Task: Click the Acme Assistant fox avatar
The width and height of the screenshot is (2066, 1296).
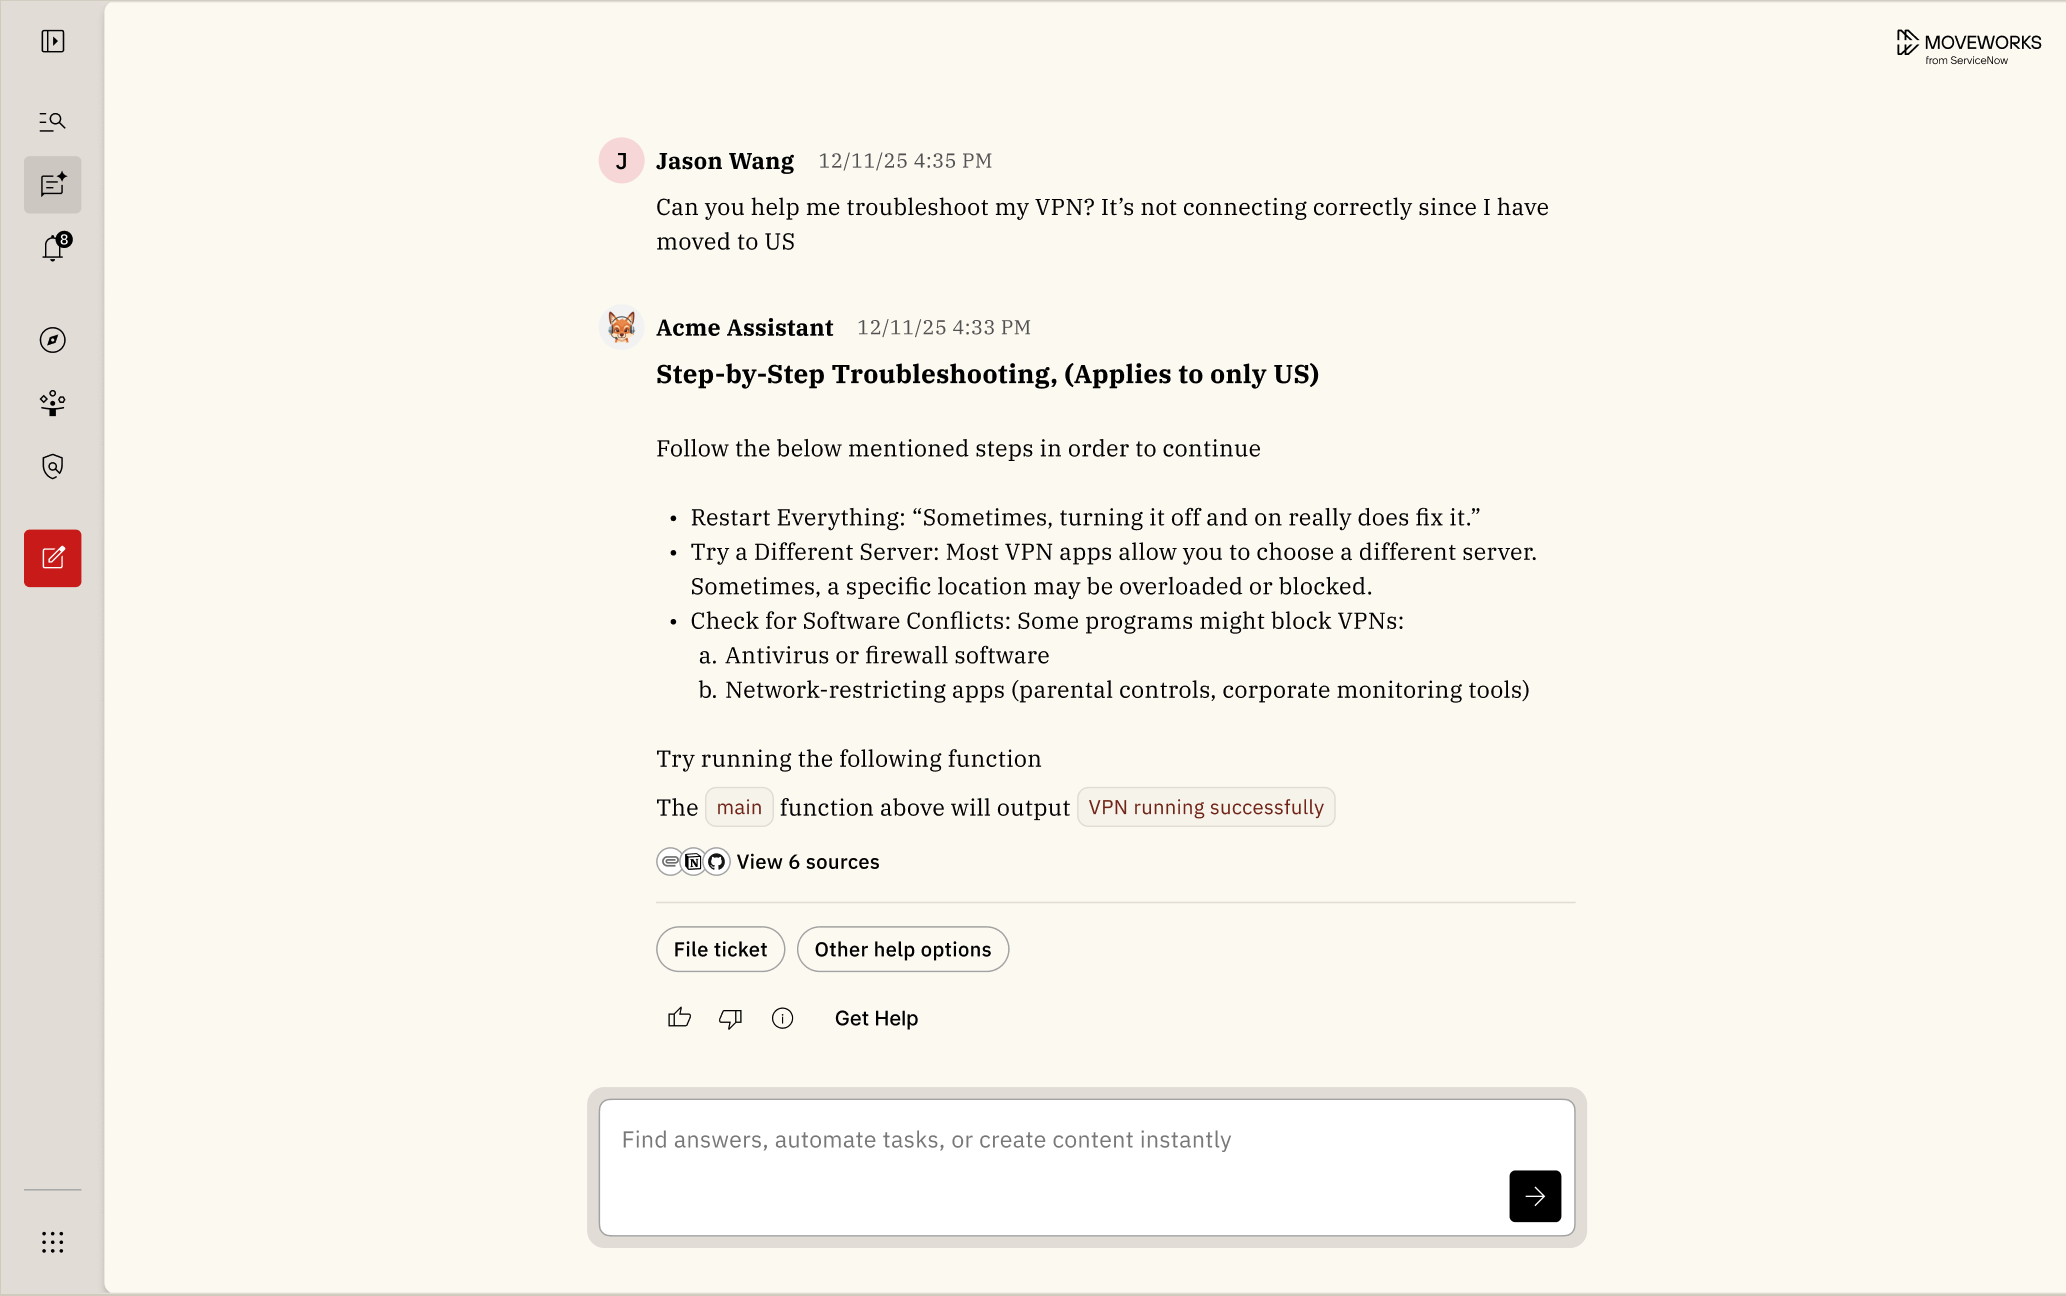Action: click(x=621, y=327)
